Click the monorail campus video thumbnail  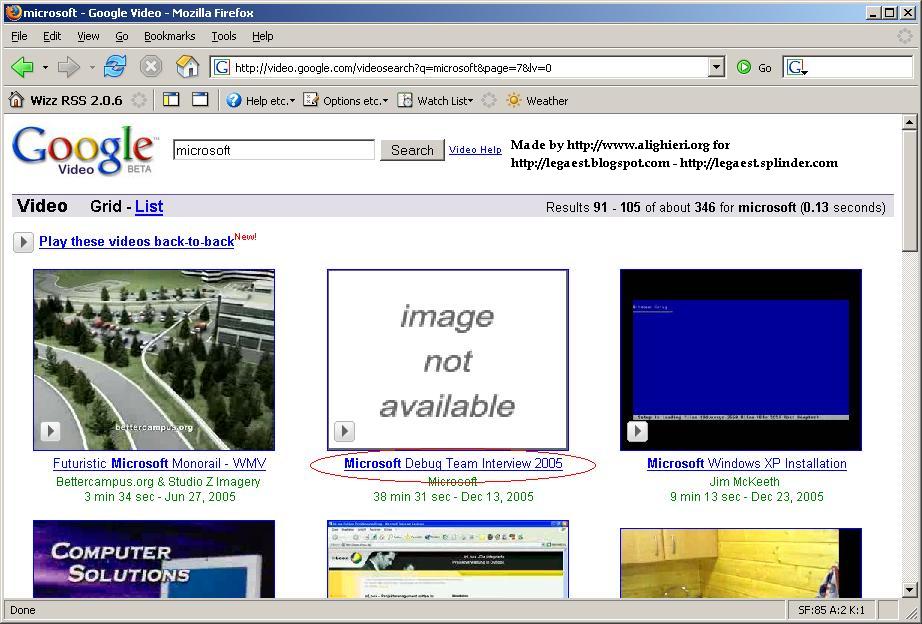click(154, 360)
